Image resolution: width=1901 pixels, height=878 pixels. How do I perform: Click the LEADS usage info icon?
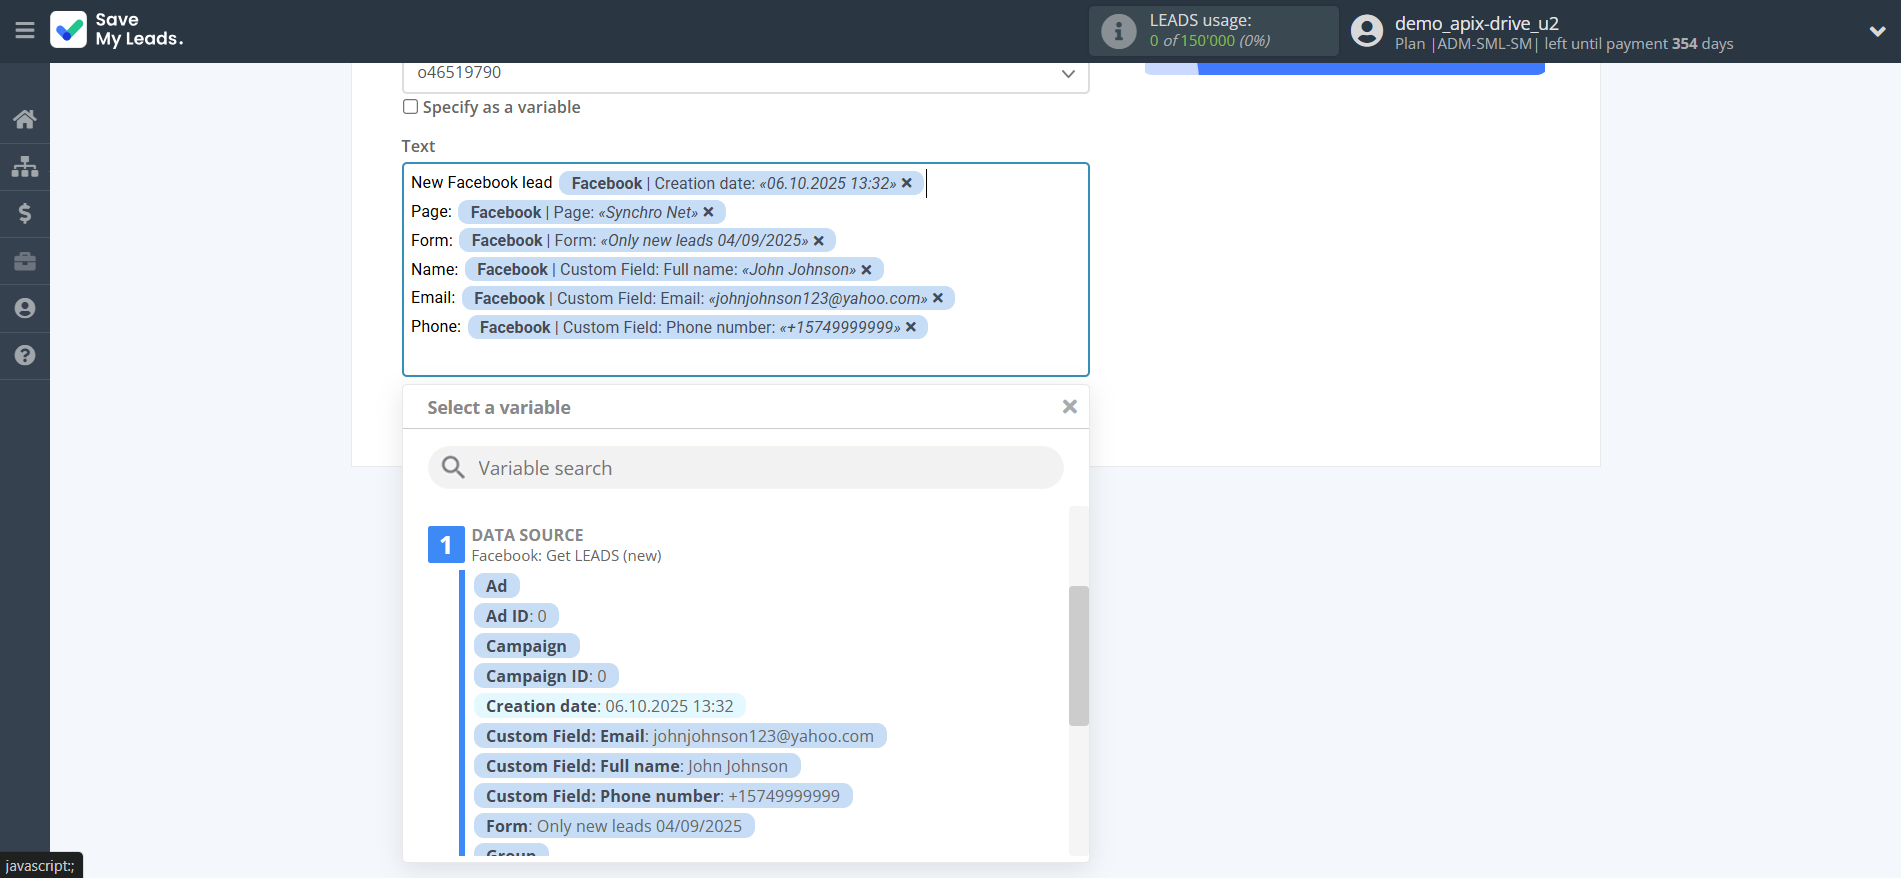coord(1118,31)
